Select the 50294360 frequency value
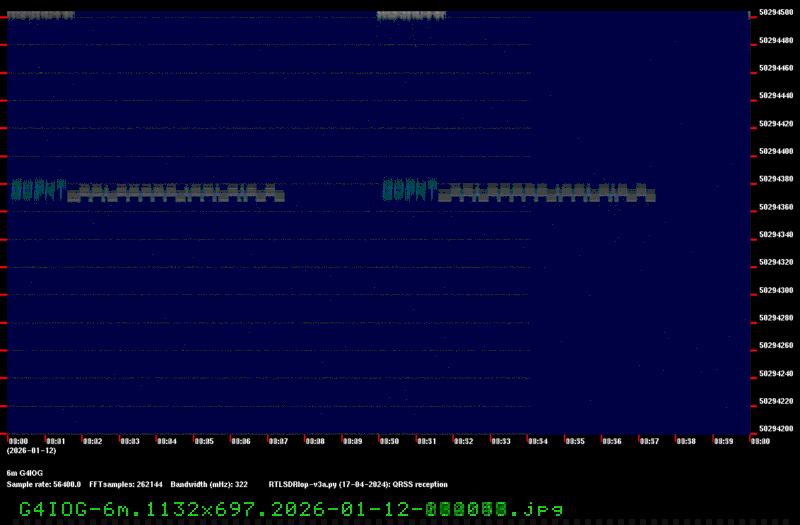 (x=776, y=207)
